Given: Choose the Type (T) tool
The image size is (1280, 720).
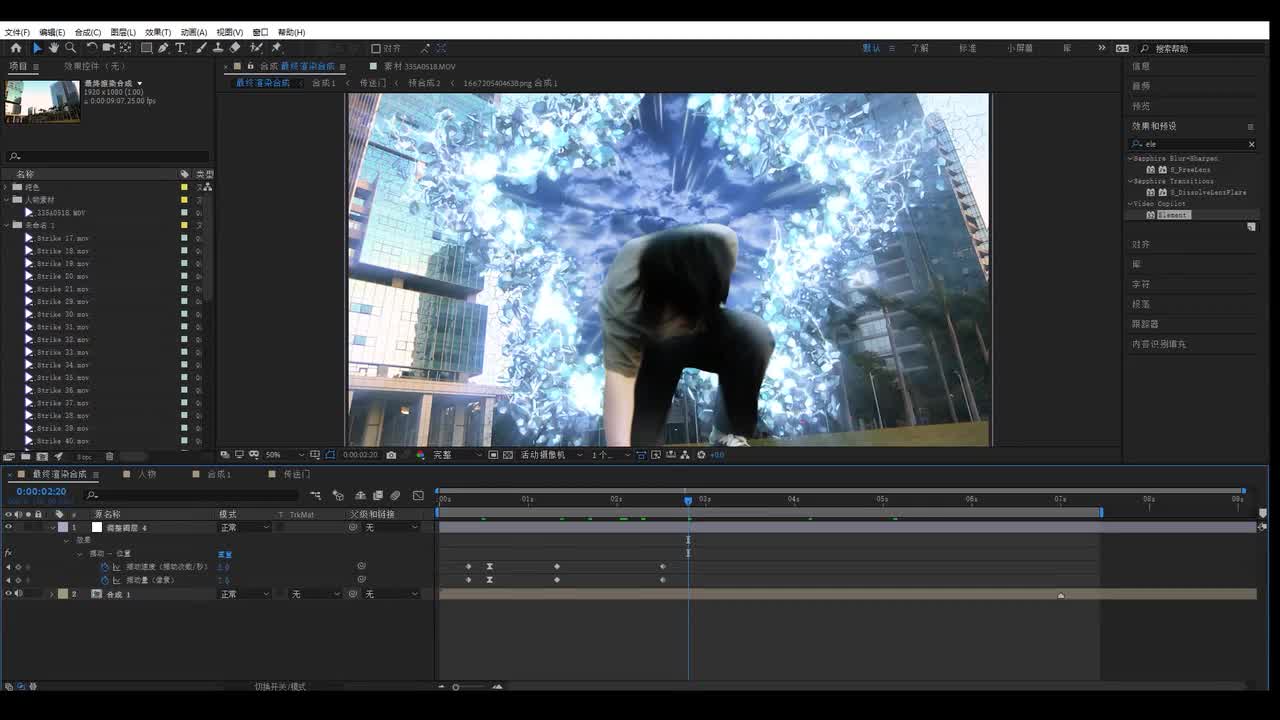Looking at the screenshot, I should [180, 48].
